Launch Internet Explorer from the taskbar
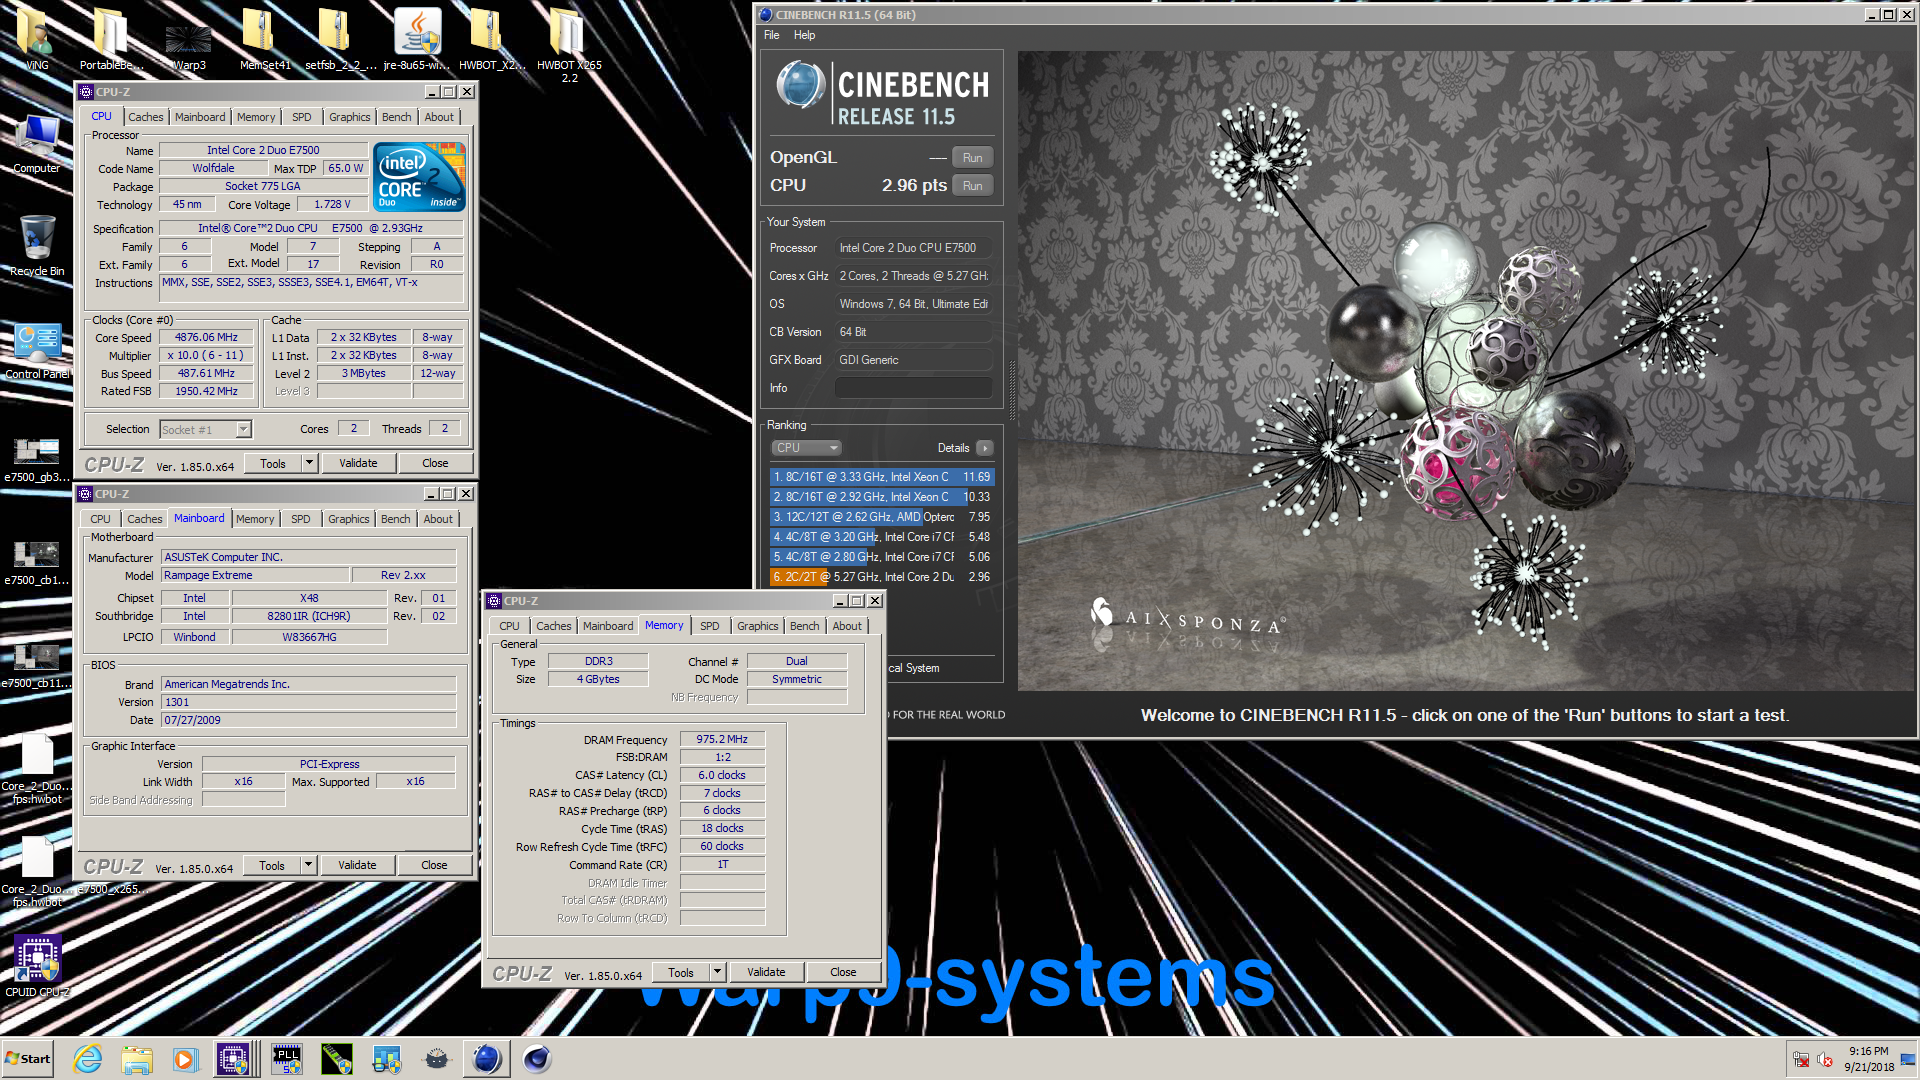Image resolution: width=1920 pixels, height=1080 pixels. coord(88,1059)
